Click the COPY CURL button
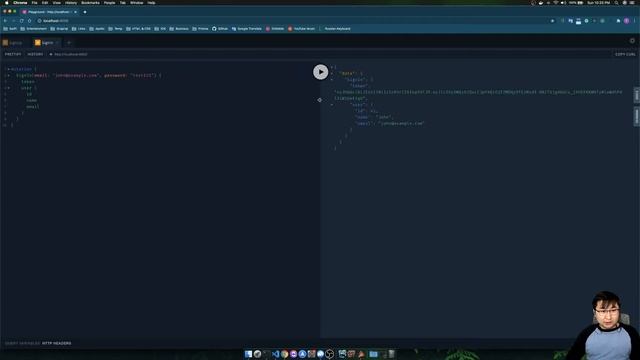Screen dimensions: 640x360 [625, 54]
